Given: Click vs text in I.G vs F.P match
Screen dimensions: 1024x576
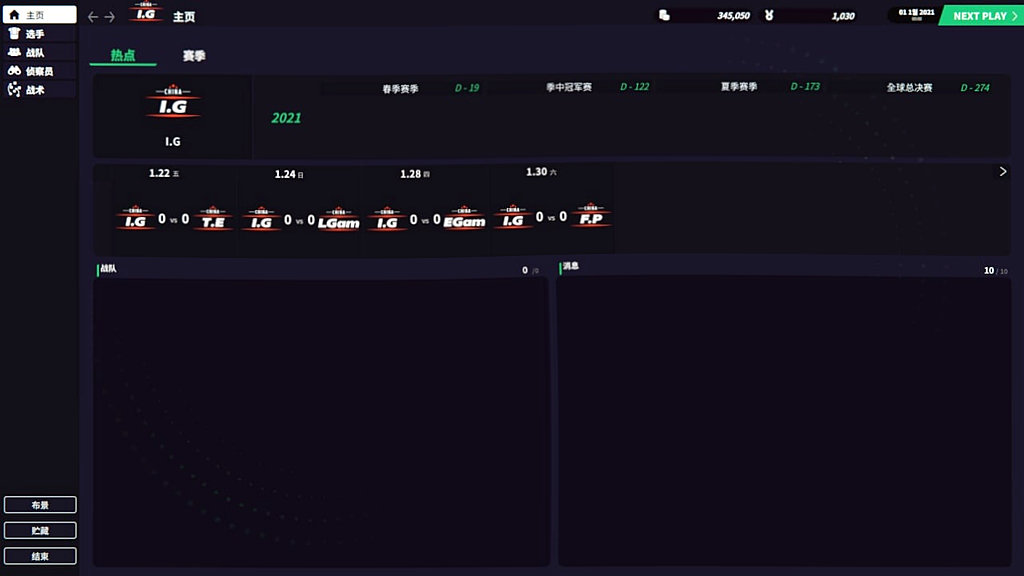Looking at the screenshot, I should (551, 218).
